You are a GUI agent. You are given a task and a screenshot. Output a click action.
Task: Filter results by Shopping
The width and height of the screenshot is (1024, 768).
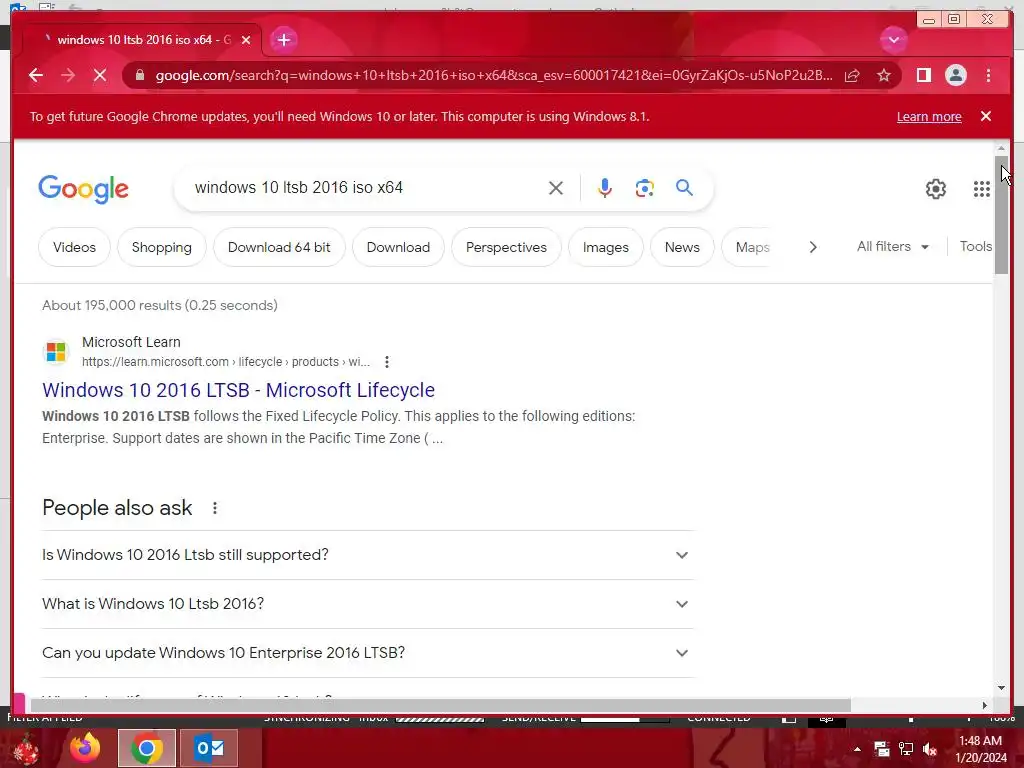[x=162, y=247]
